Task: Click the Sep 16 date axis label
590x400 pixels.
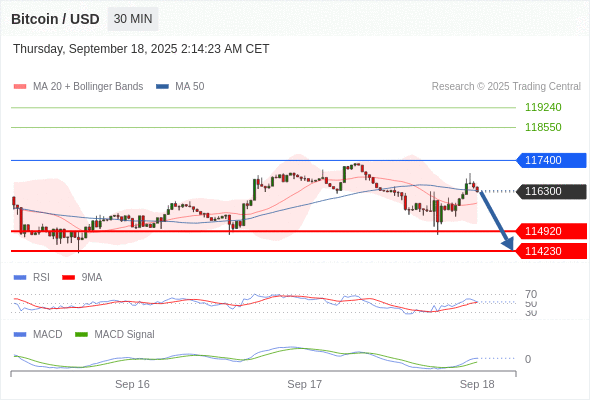Action: pos(132,384)
